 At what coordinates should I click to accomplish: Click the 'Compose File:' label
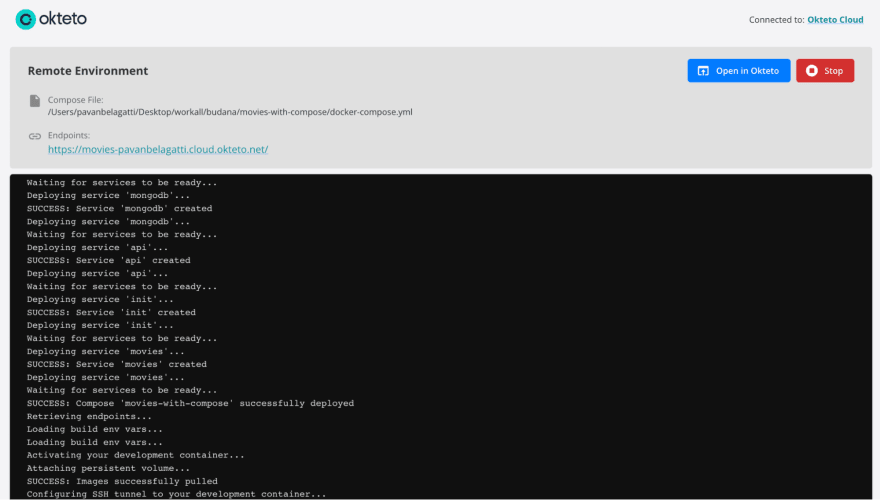click(75, 100)
